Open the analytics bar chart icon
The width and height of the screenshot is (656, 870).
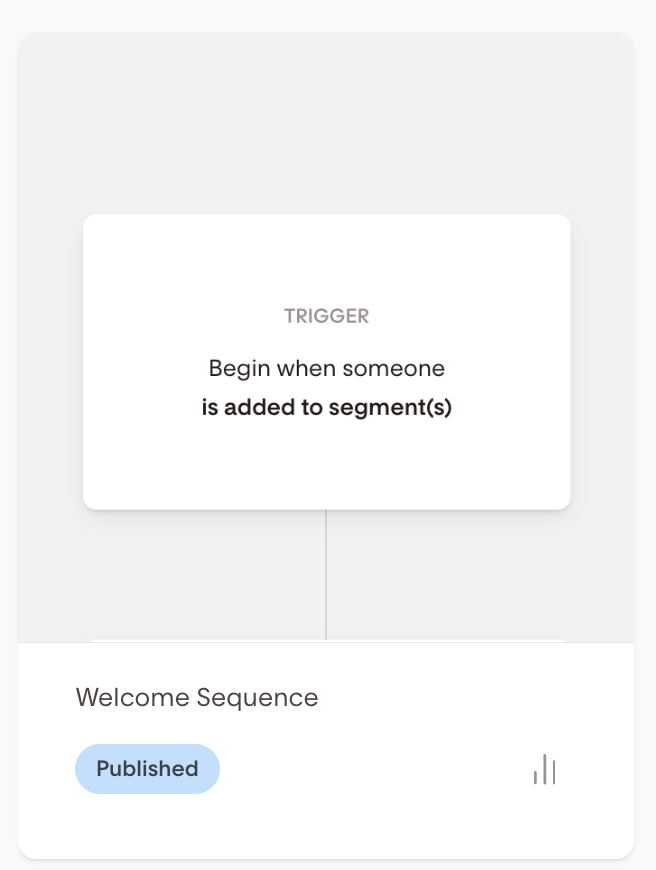[x=544, y=769]
